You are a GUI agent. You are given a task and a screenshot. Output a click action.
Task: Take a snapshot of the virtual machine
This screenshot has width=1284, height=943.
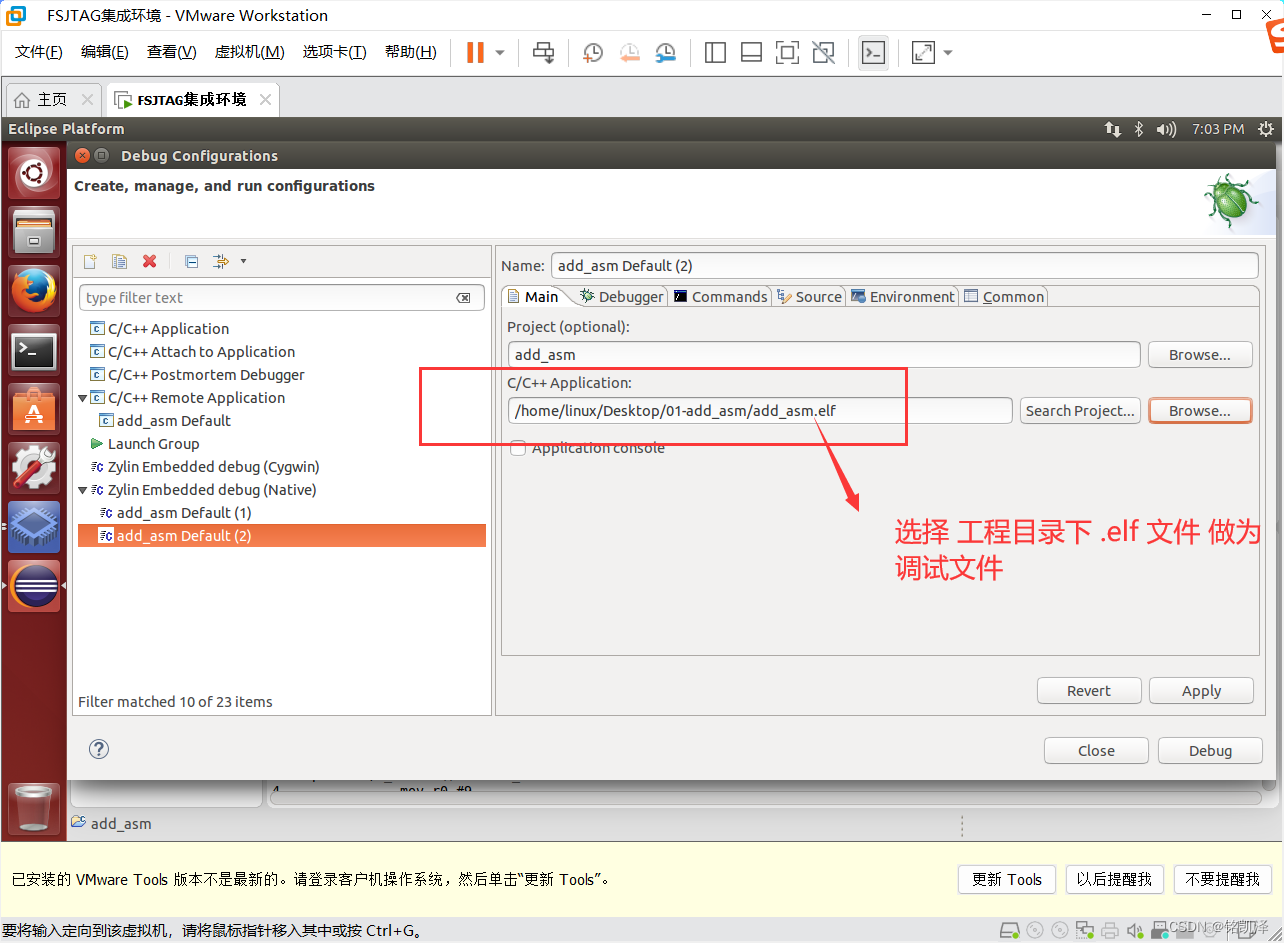592,52
